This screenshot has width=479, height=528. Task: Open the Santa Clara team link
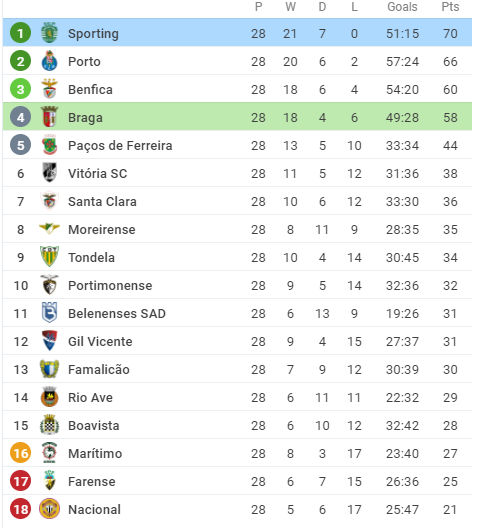coord(102,201)
